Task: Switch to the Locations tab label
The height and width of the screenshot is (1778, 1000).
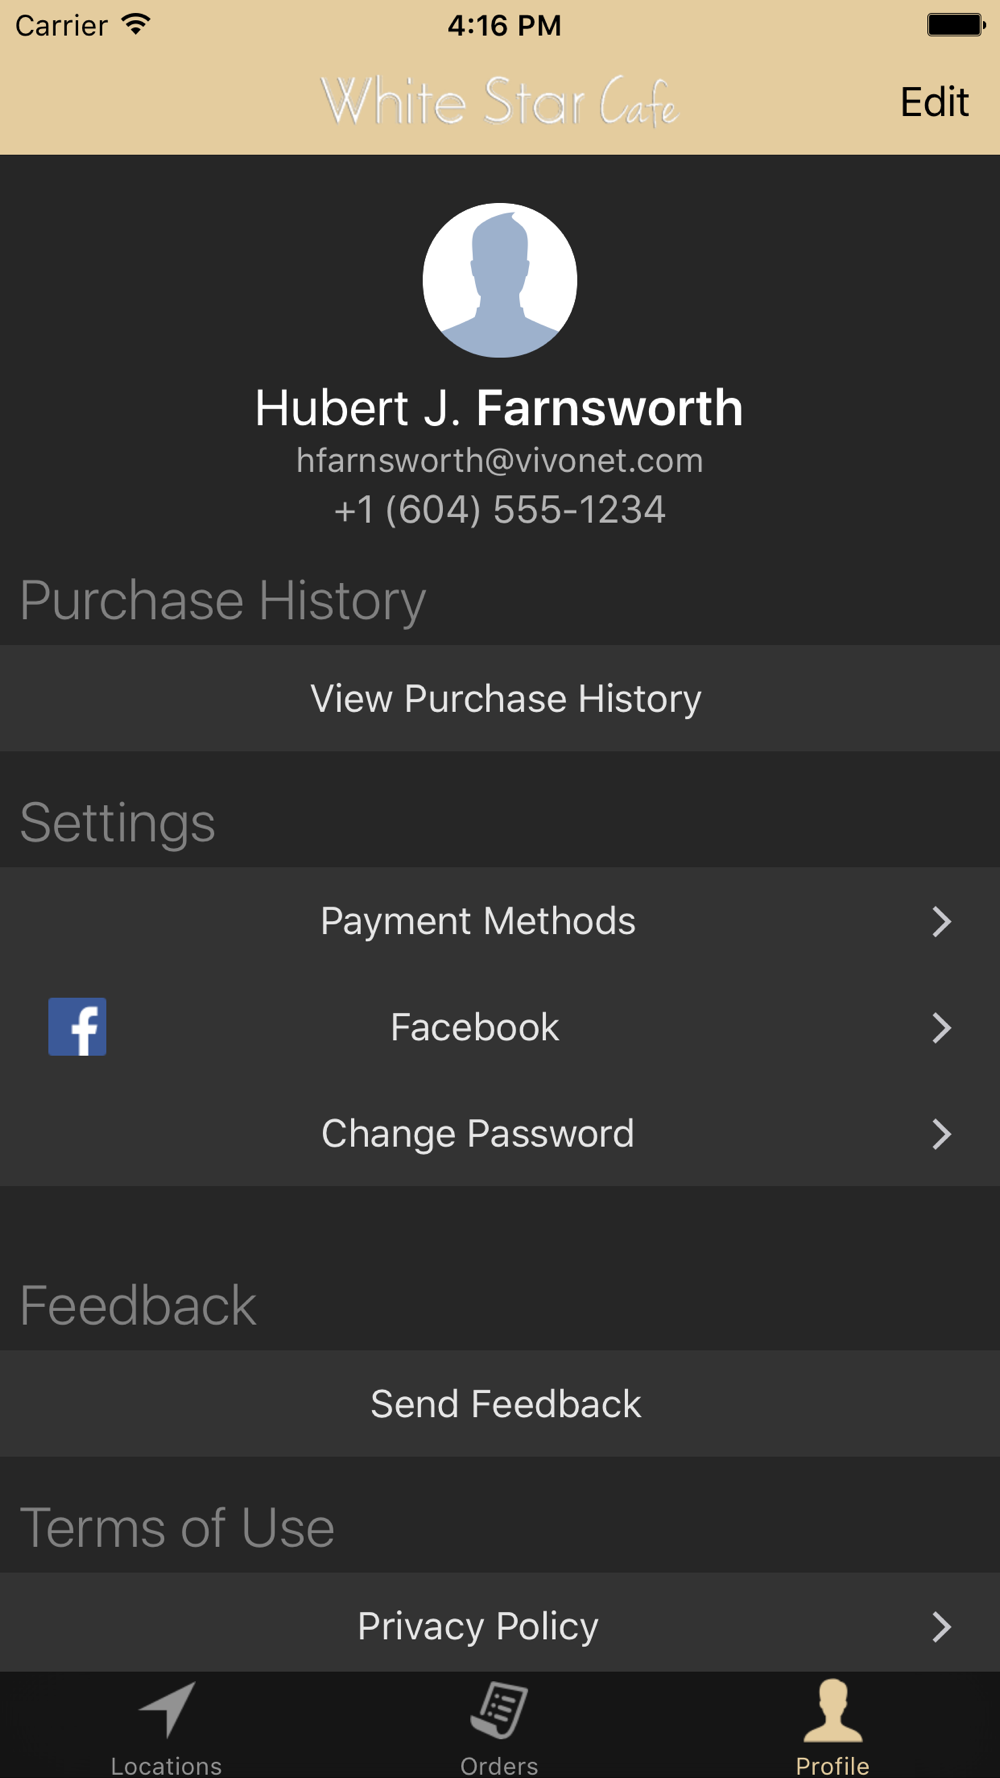Action: coord(166,1765)
